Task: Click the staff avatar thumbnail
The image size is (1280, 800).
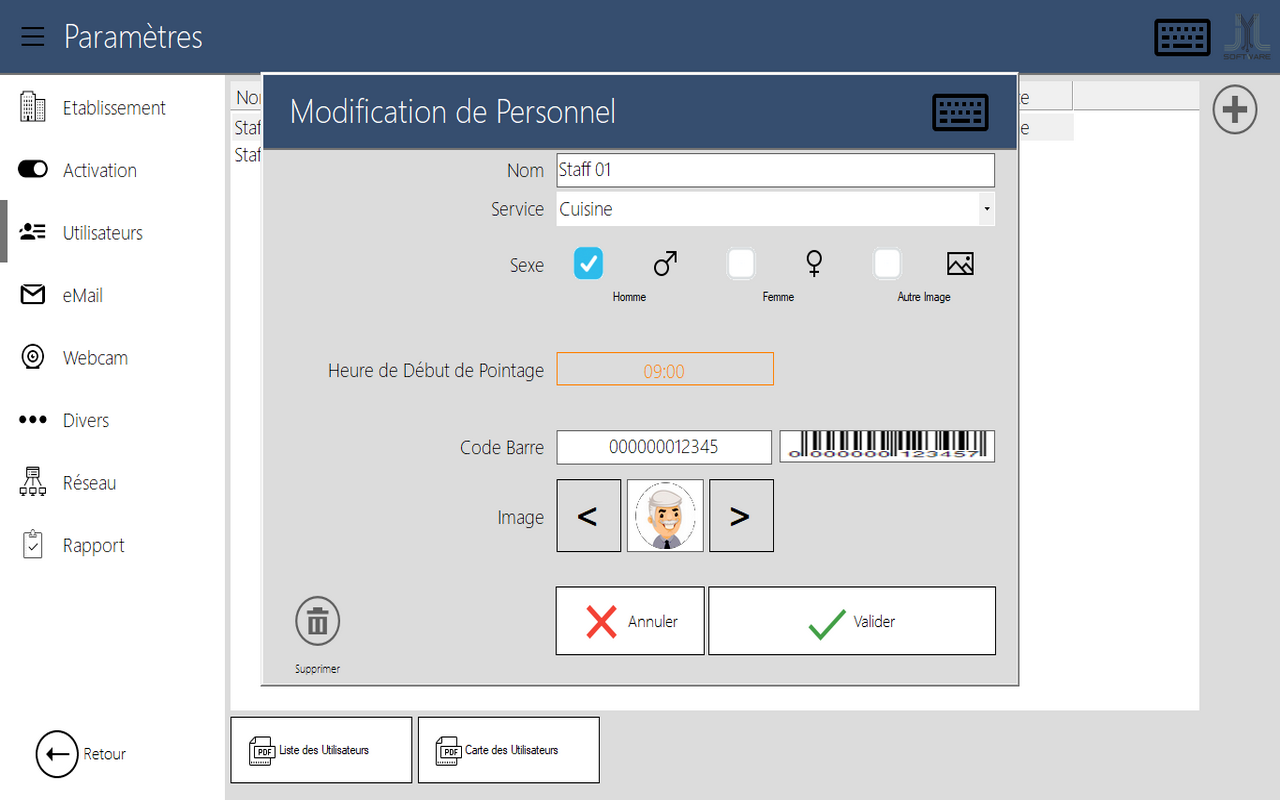Action: pyautogui.click(x=665, y=516)
